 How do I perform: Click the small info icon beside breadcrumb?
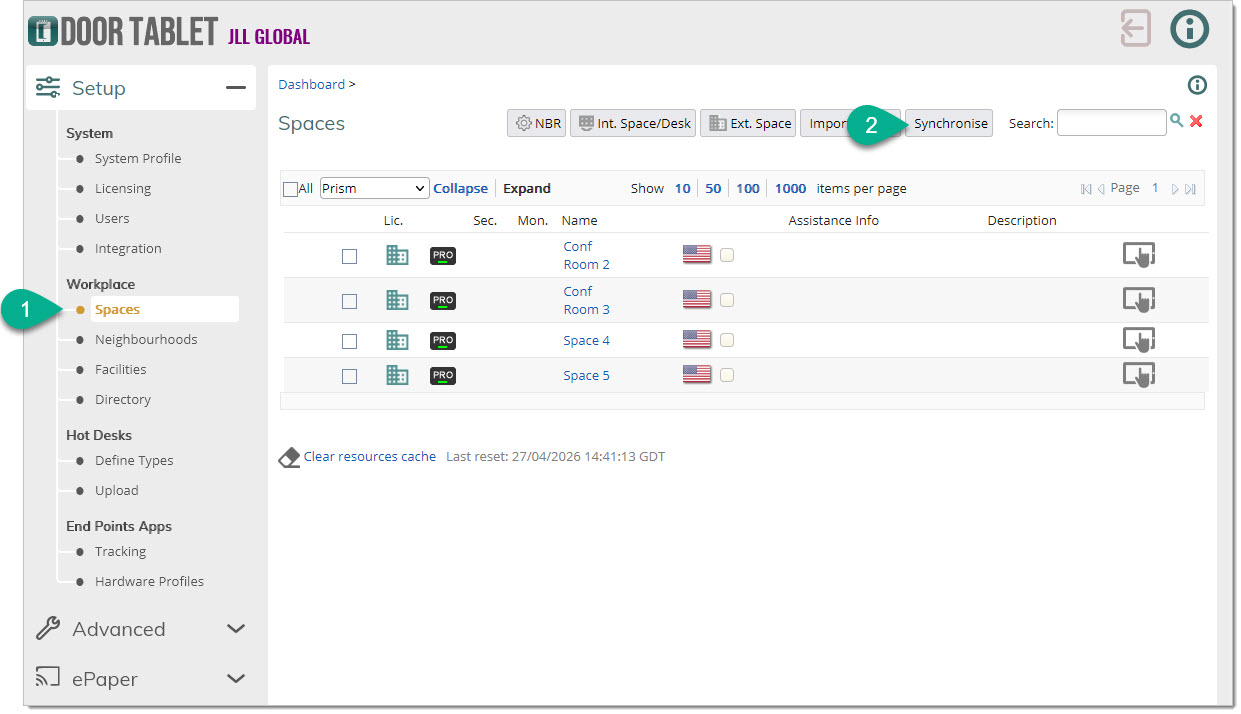click(x=1196, y=85)
